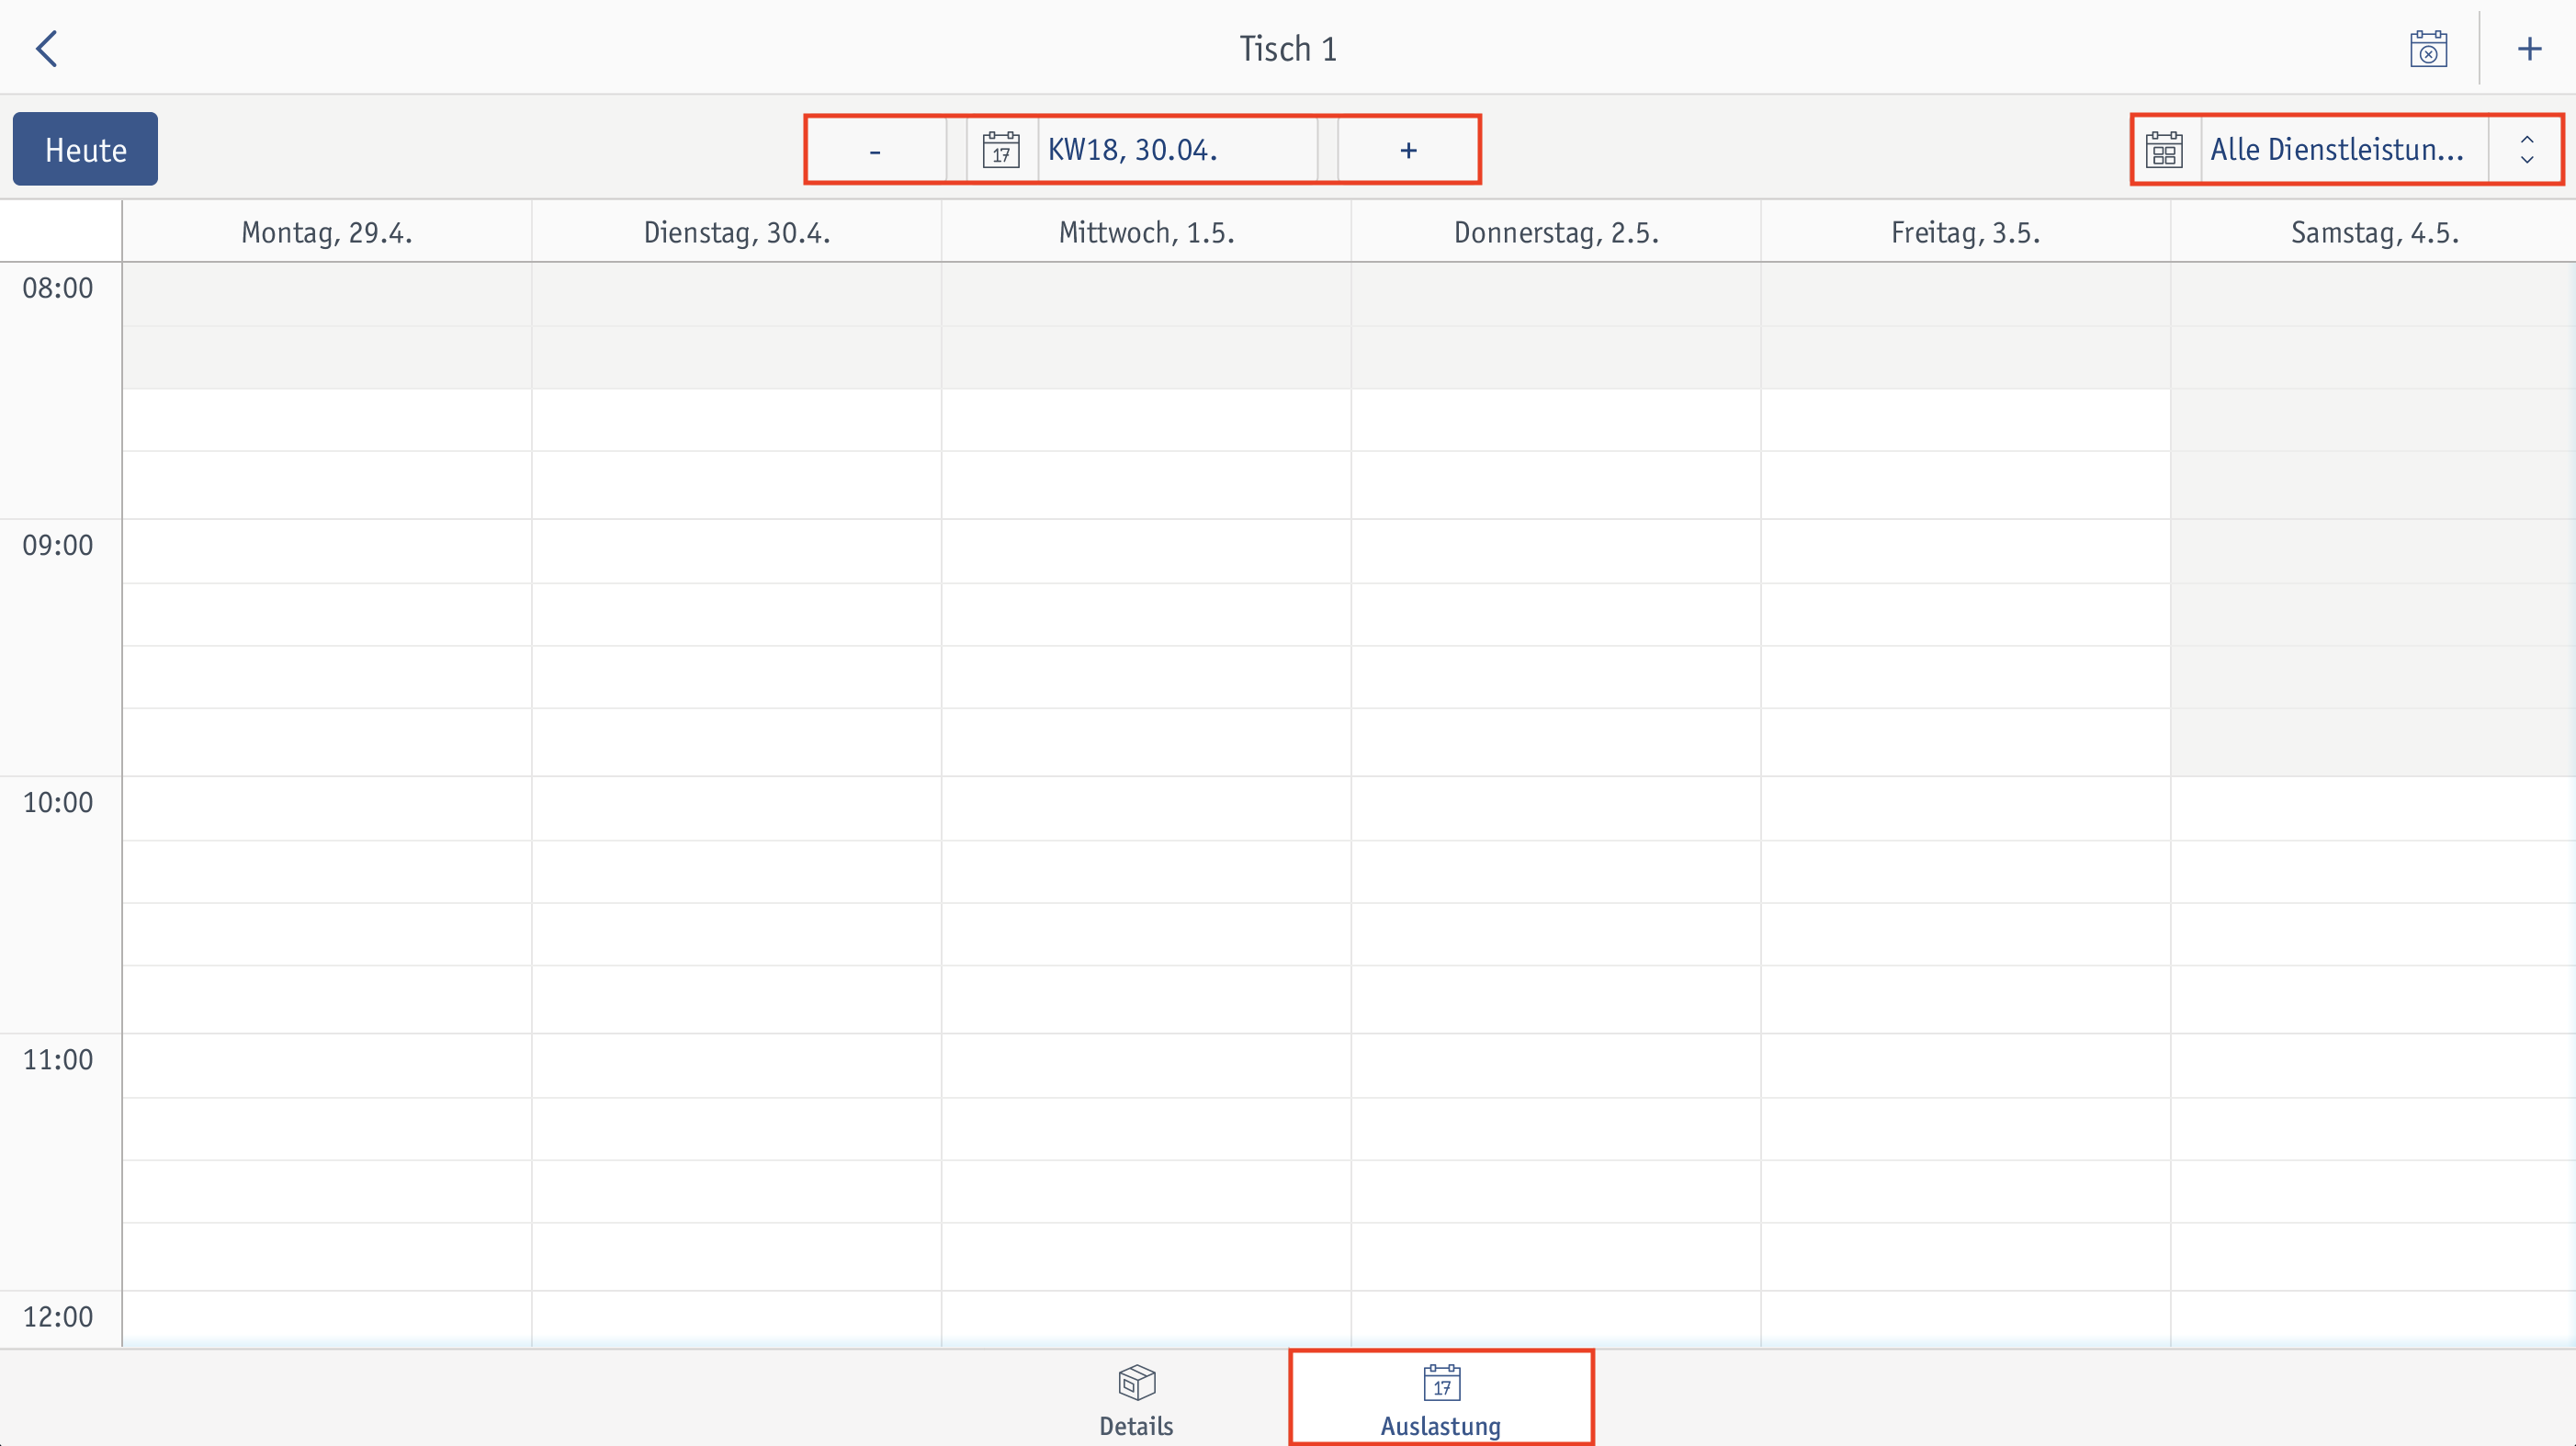Select the Samstag, 4.5. column header
2576x1446 pixels.
[x=2374, y=232]
